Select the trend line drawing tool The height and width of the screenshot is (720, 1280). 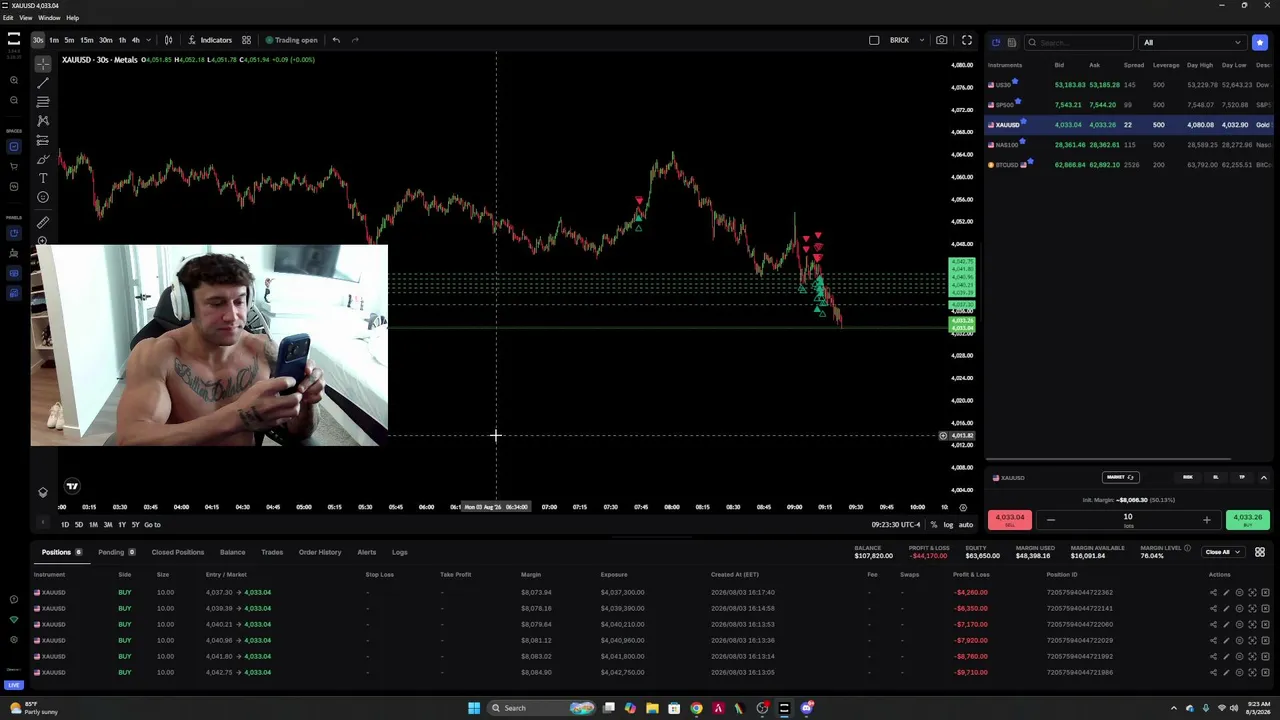43,82
